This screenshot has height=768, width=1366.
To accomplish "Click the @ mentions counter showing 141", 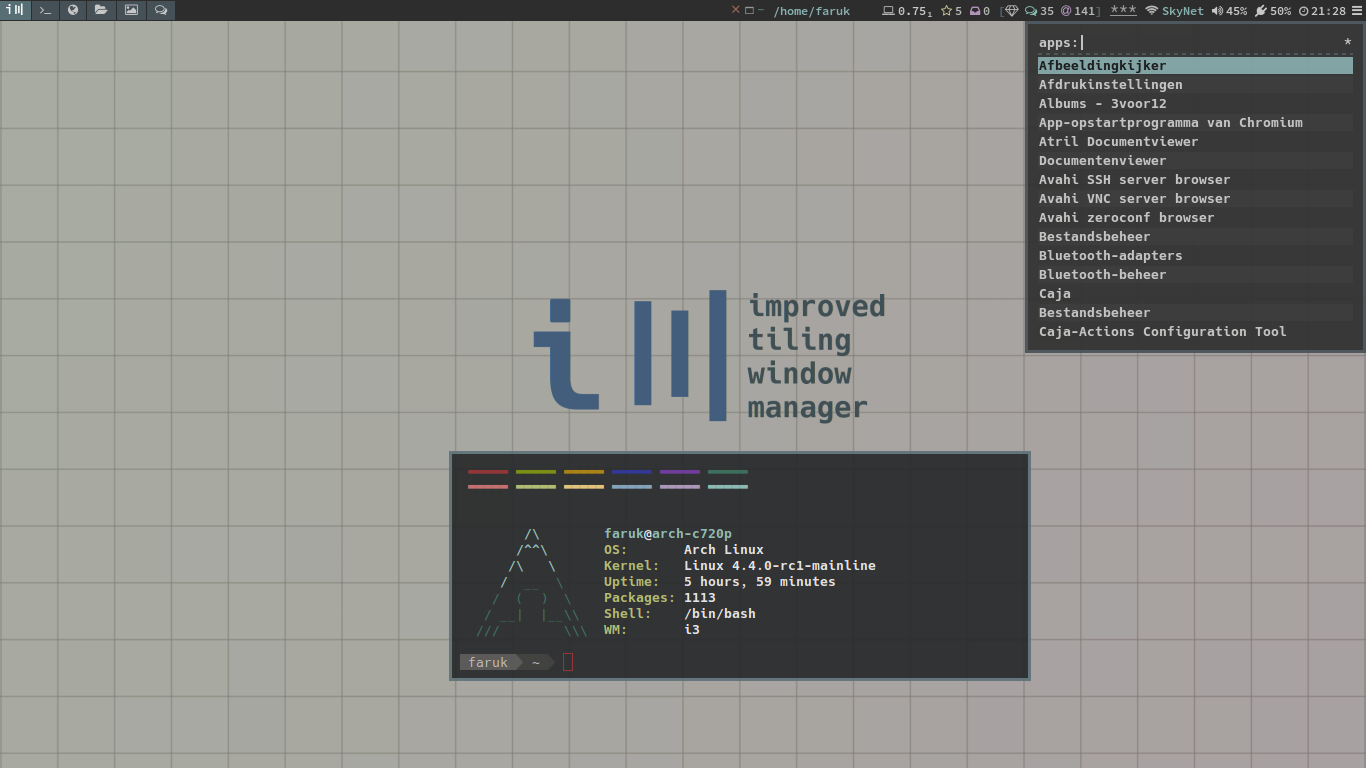I will click(1079, 11).
